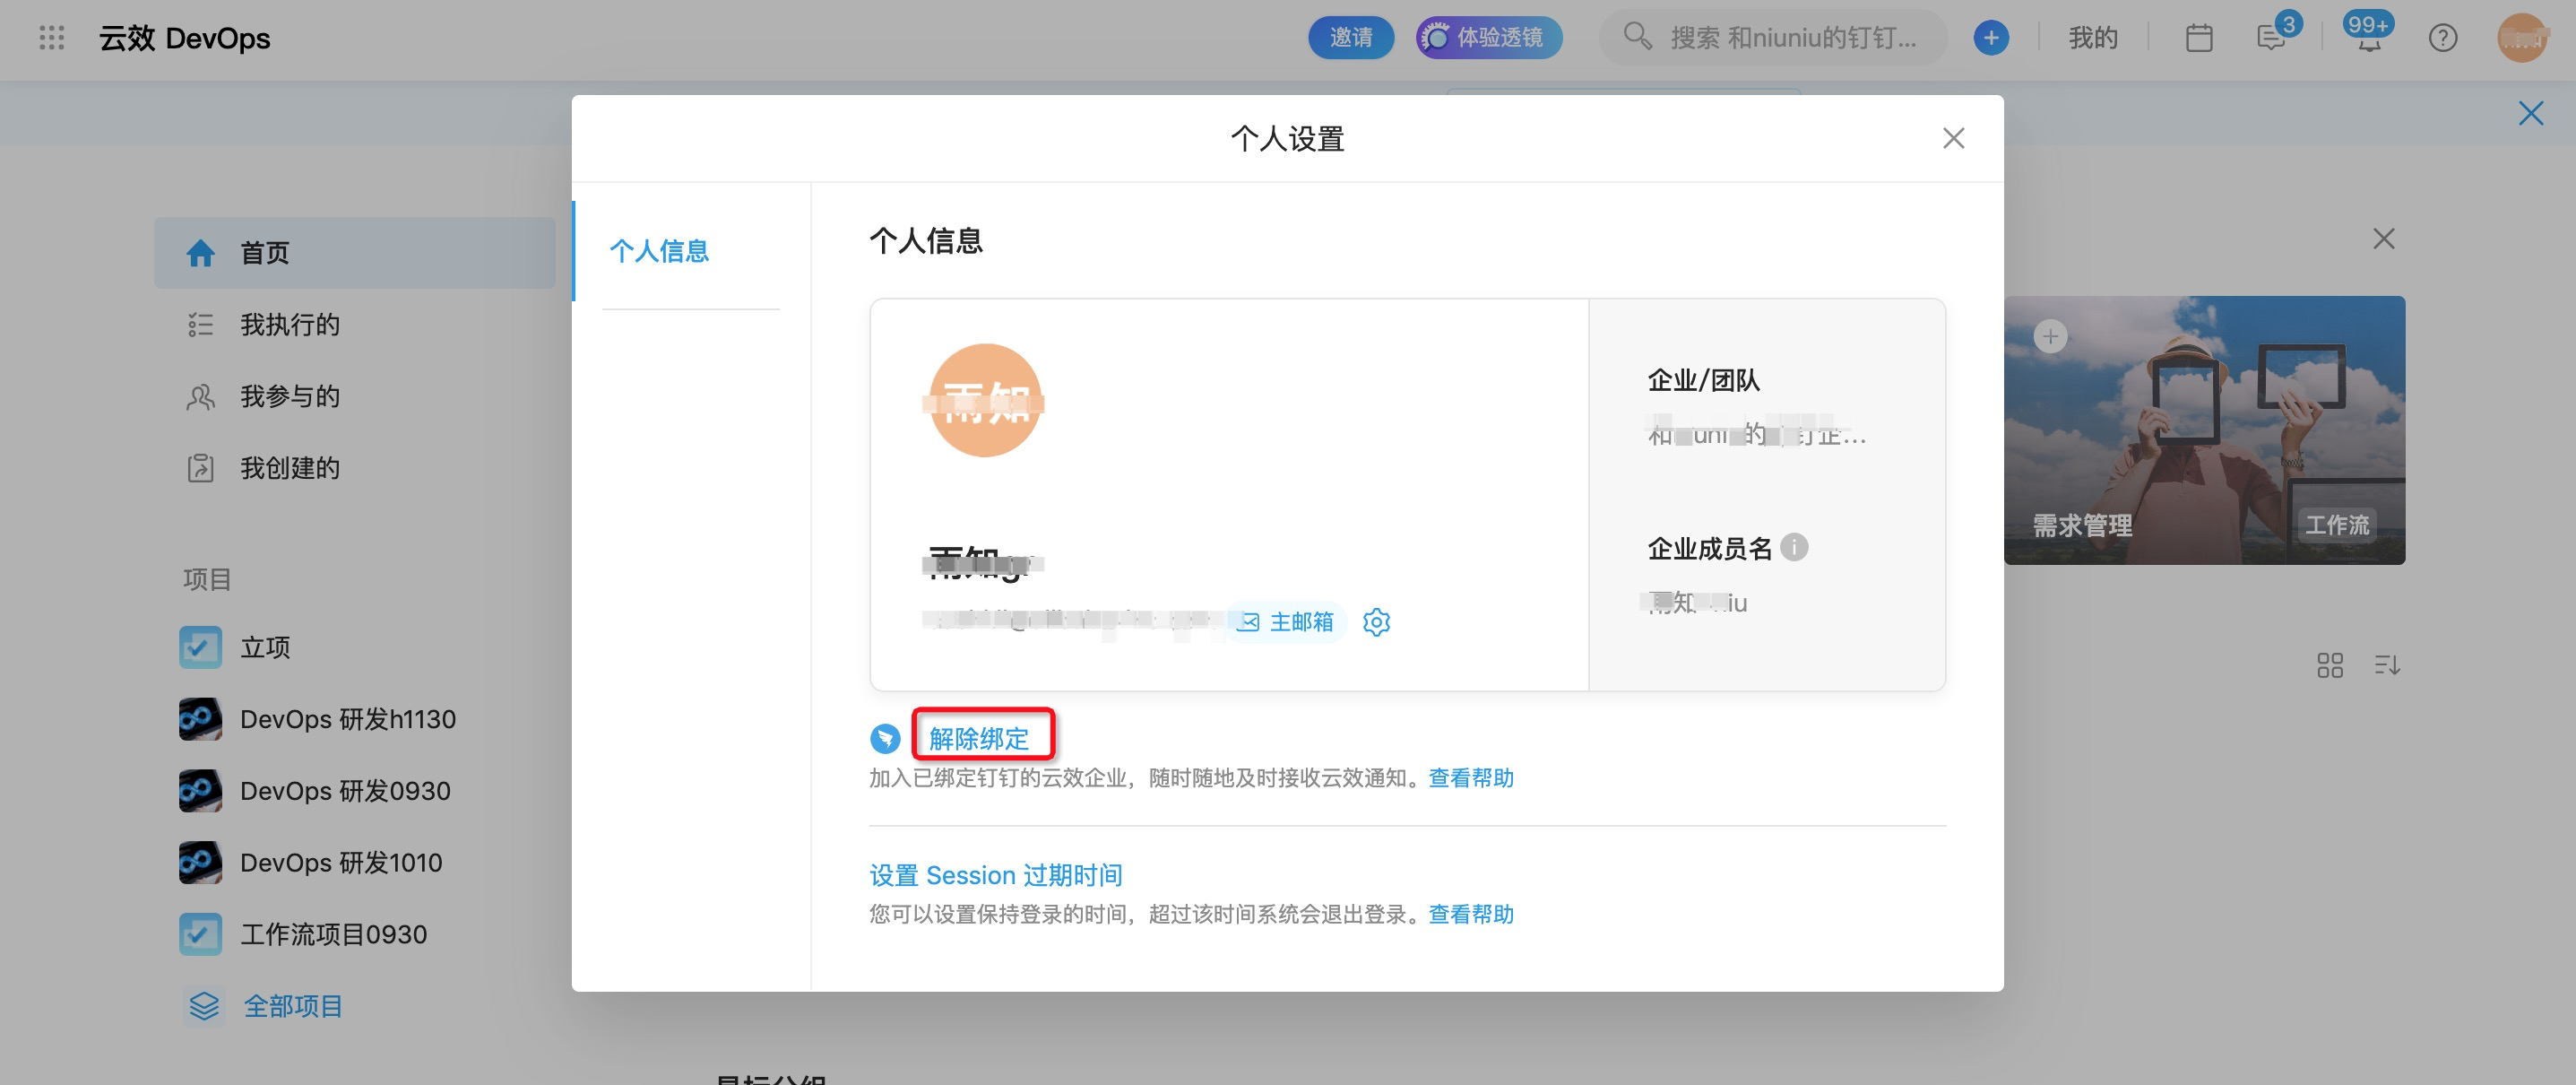
Task: Open 全部项目 link in sidebar
Action: 293,1006
